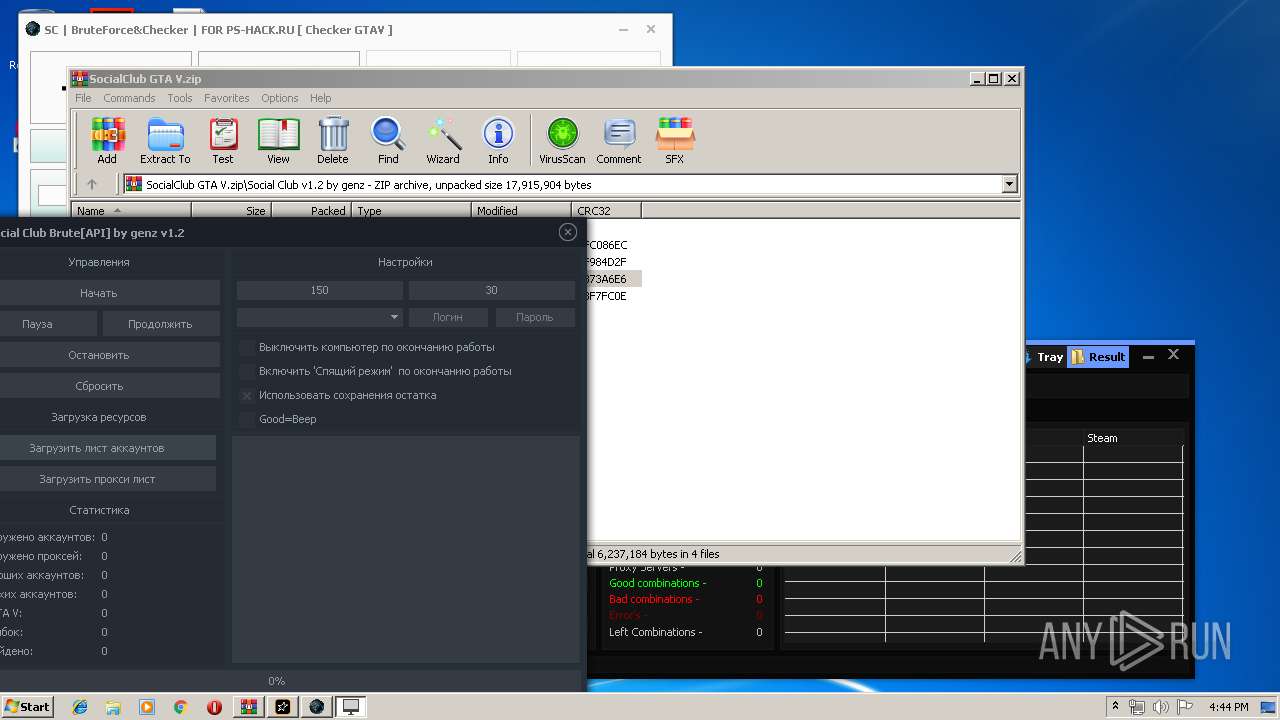Go up one folder level in WinRAR
The height and width of the screenshot is (720, 1280).
(92, 184)
